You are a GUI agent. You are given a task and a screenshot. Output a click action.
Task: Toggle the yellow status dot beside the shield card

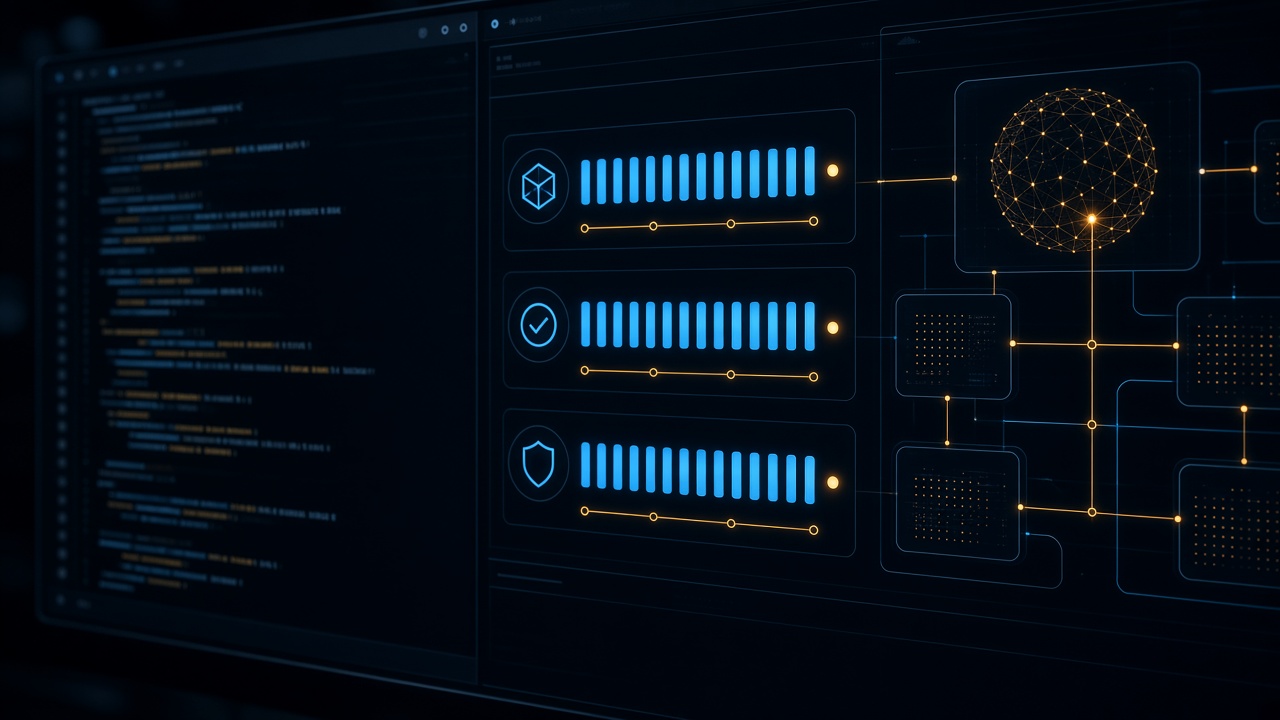[832, 483]
